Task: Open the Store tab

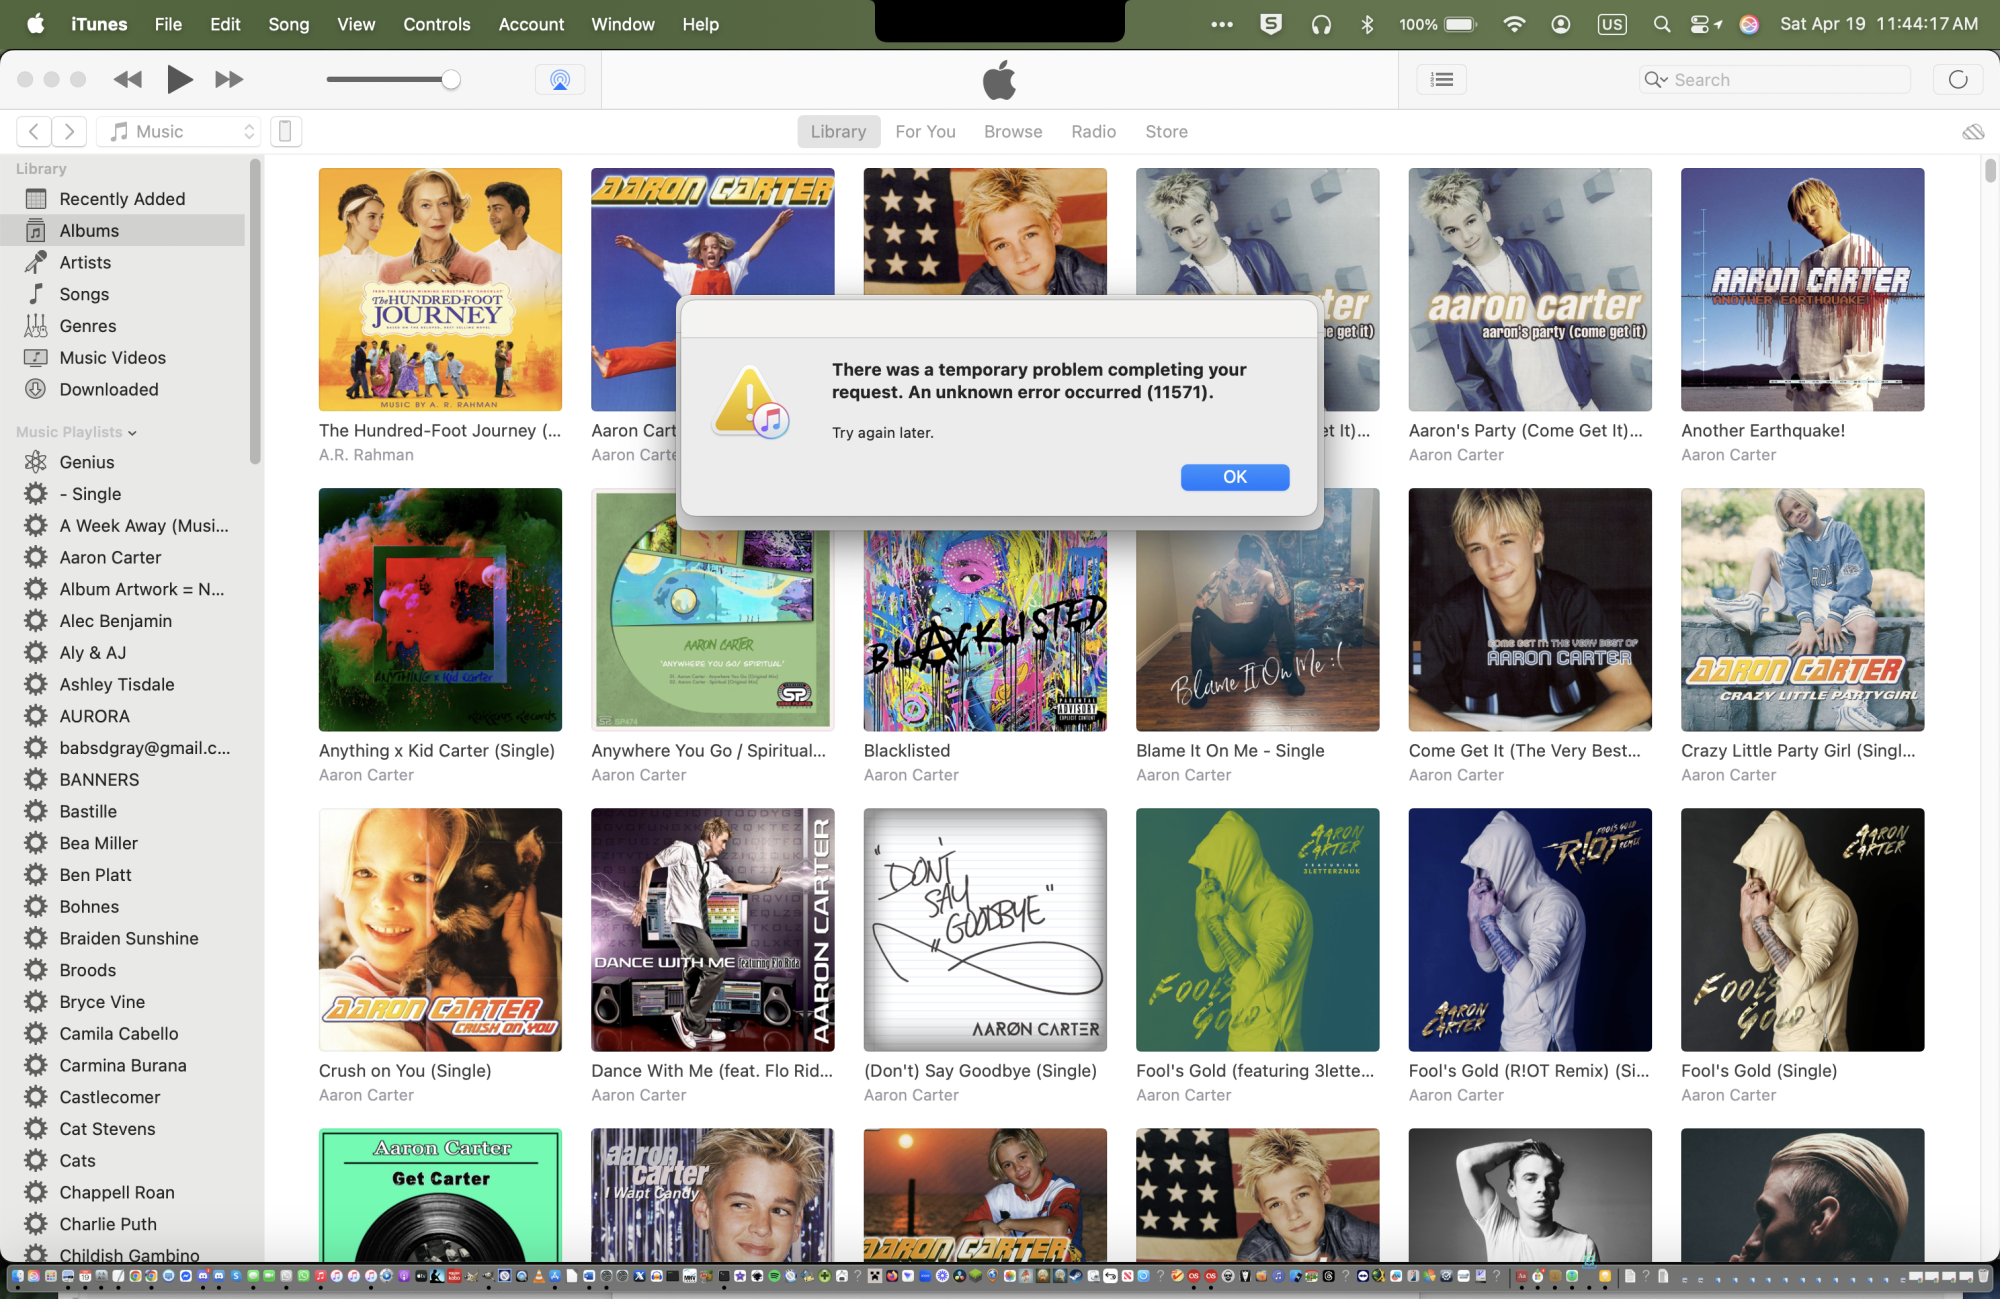Action: pos(1166,131)
